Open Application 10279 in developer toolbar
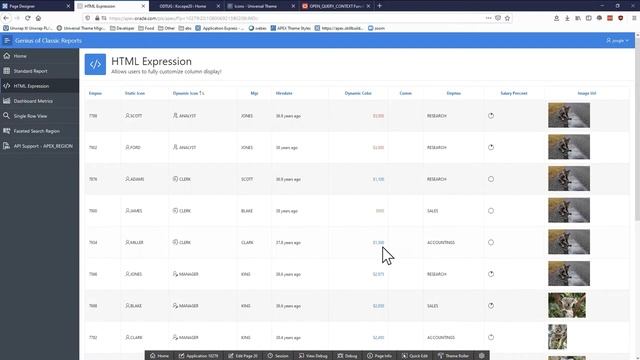The width and height of the screenshot is (640, 360). click(198, 356)
